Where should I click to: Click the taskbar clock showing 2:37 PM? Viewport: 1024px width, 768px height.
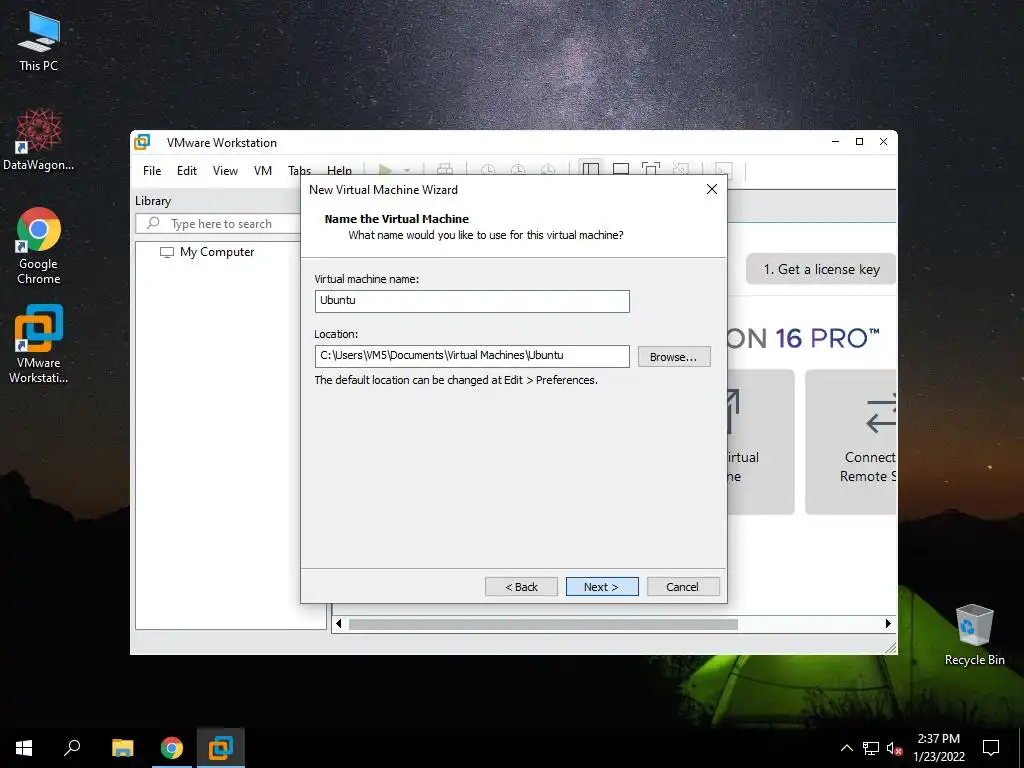(938, 748)
